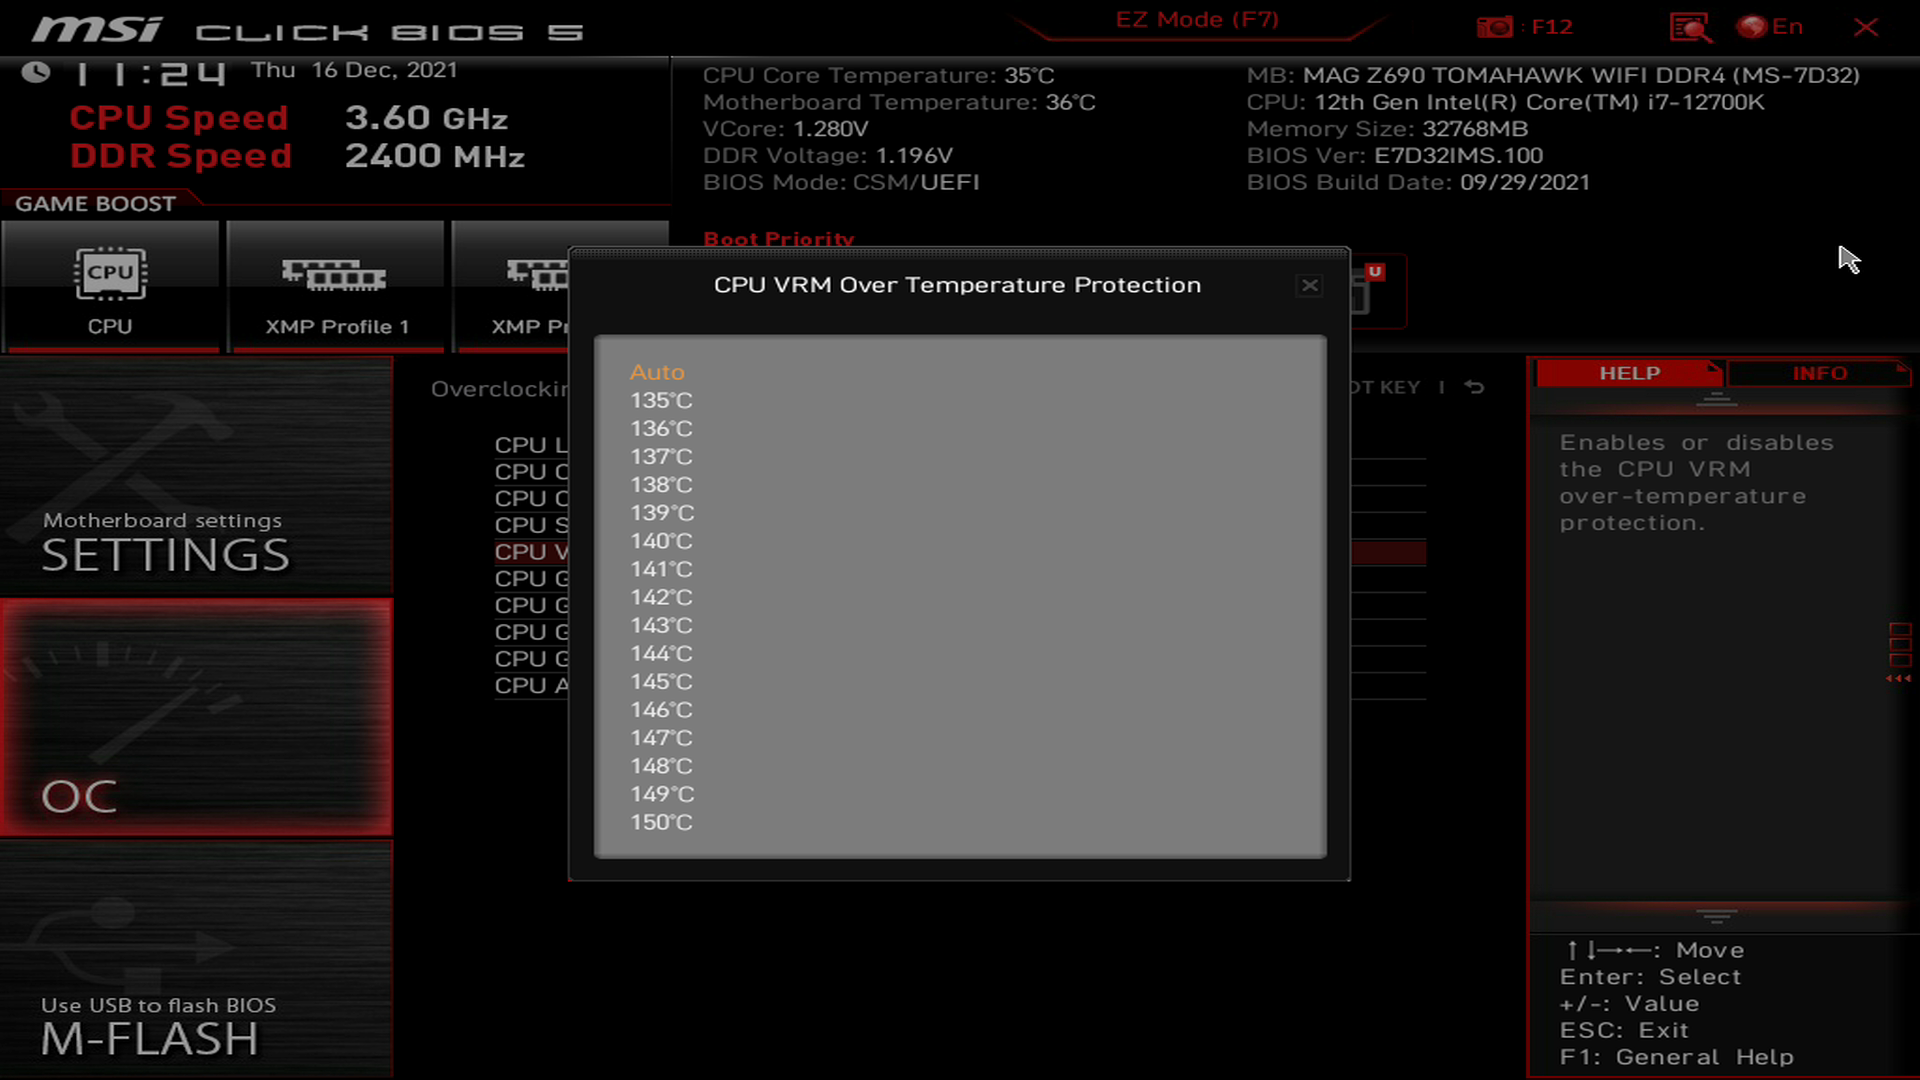Click the INFO tab in right panel

pyautogui.click(x=1820, y=373)
